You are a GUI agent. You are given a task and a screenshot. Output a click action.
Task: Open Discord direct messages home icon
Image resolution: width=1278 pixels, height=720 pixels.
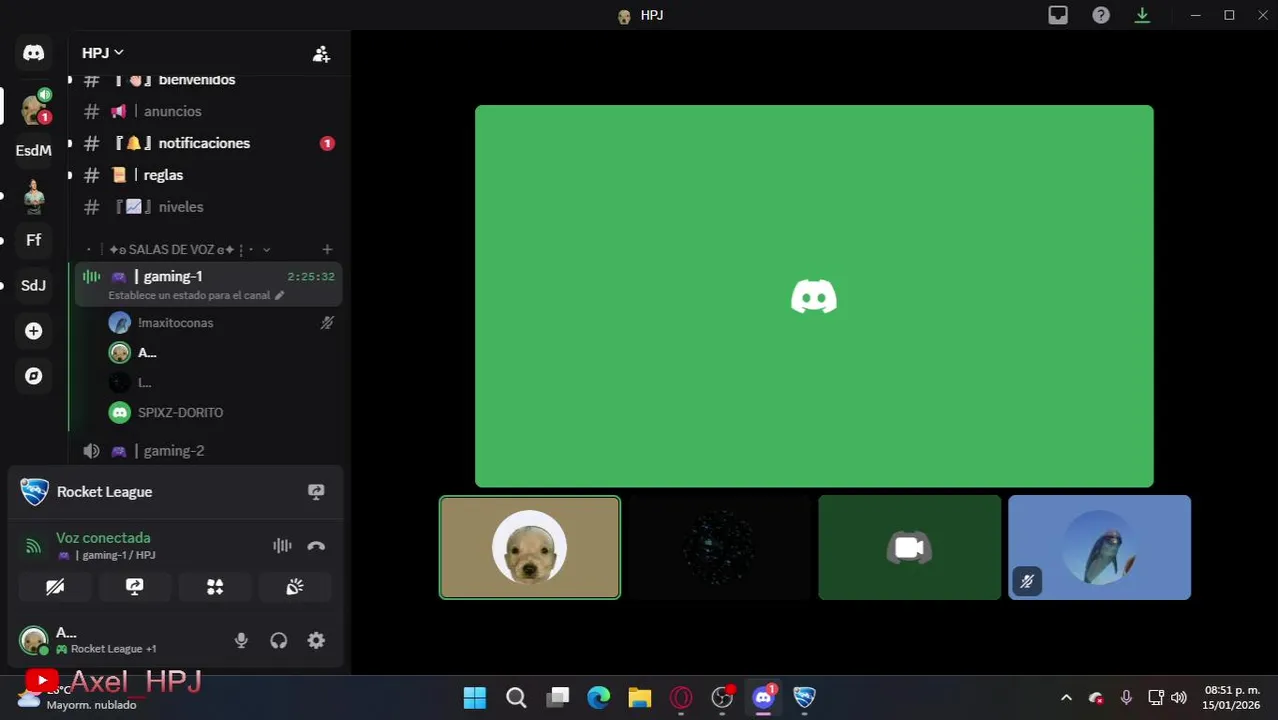33,53
